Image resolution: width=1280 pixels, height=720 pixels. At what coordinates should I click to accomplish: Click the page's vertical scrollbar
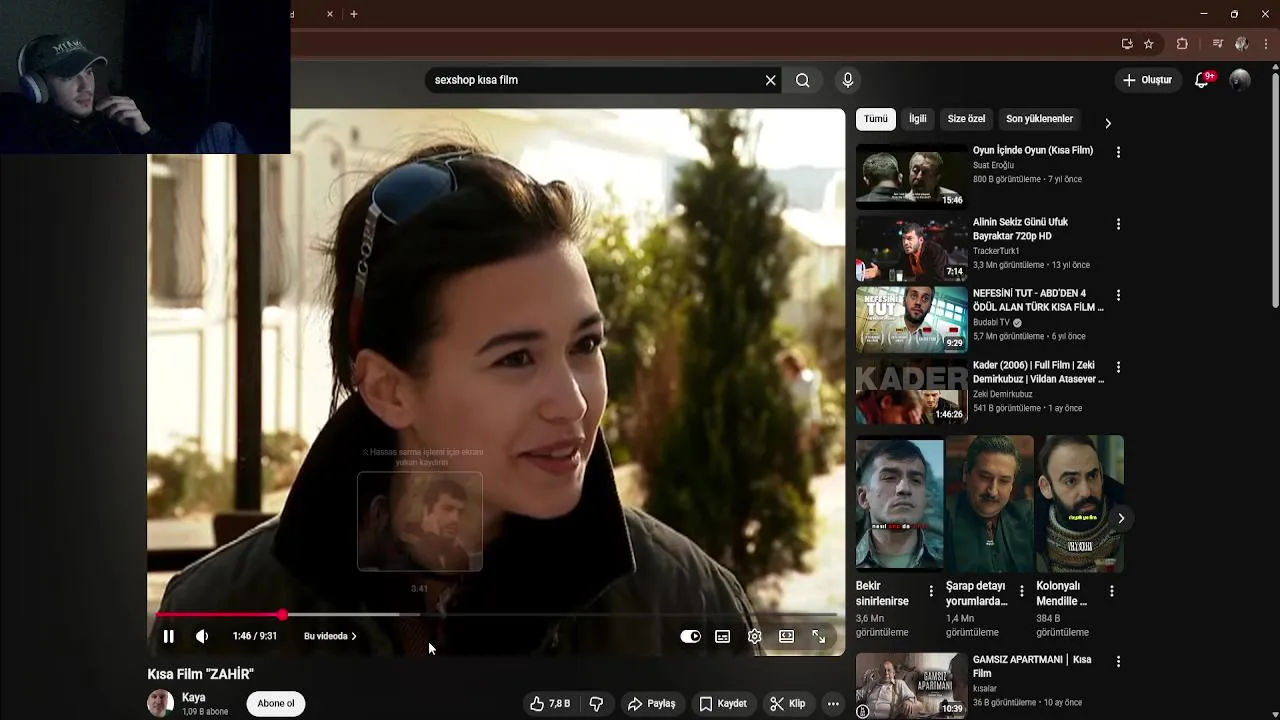tap(1275, 190)
